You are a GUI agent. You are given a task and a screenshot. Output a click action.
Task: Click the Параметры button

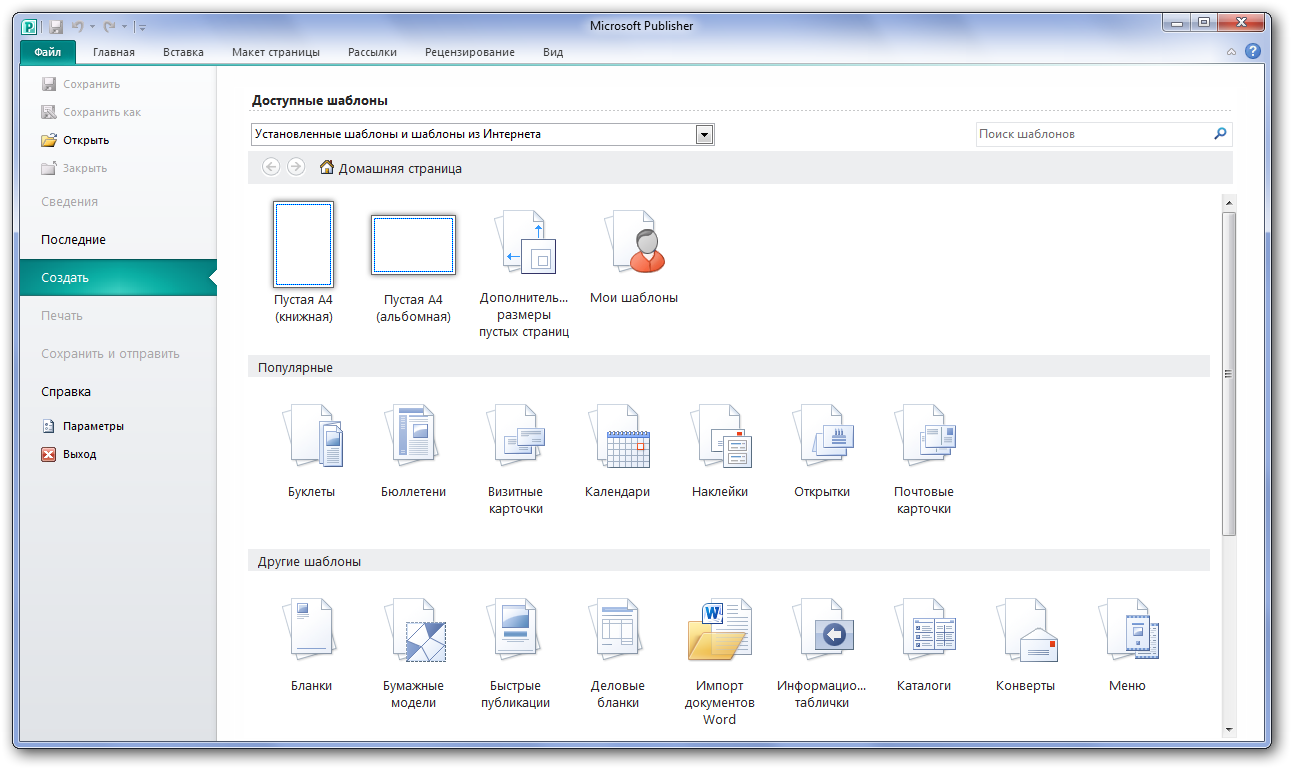(93, 426)
